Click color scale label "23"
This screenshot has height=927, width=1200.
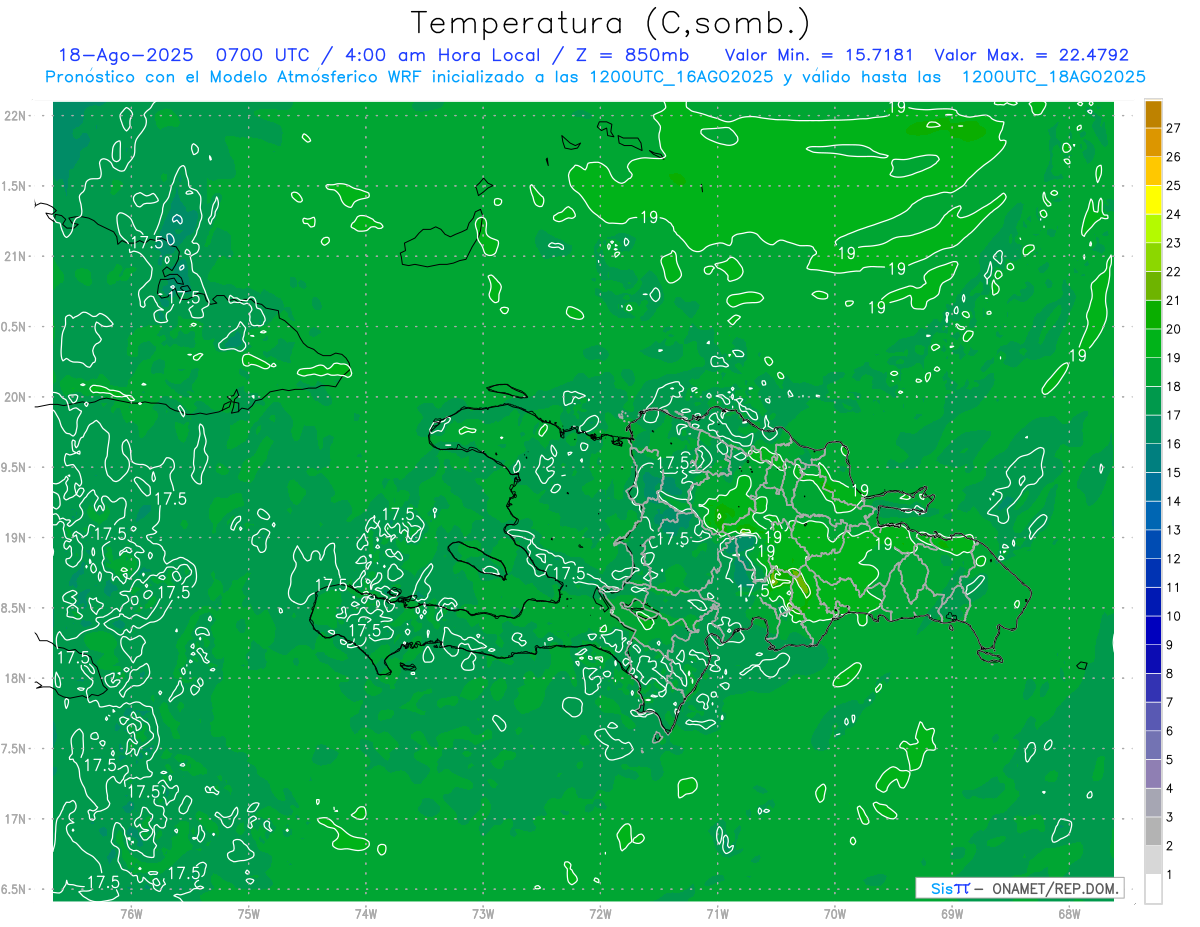tap(1174, 243)
